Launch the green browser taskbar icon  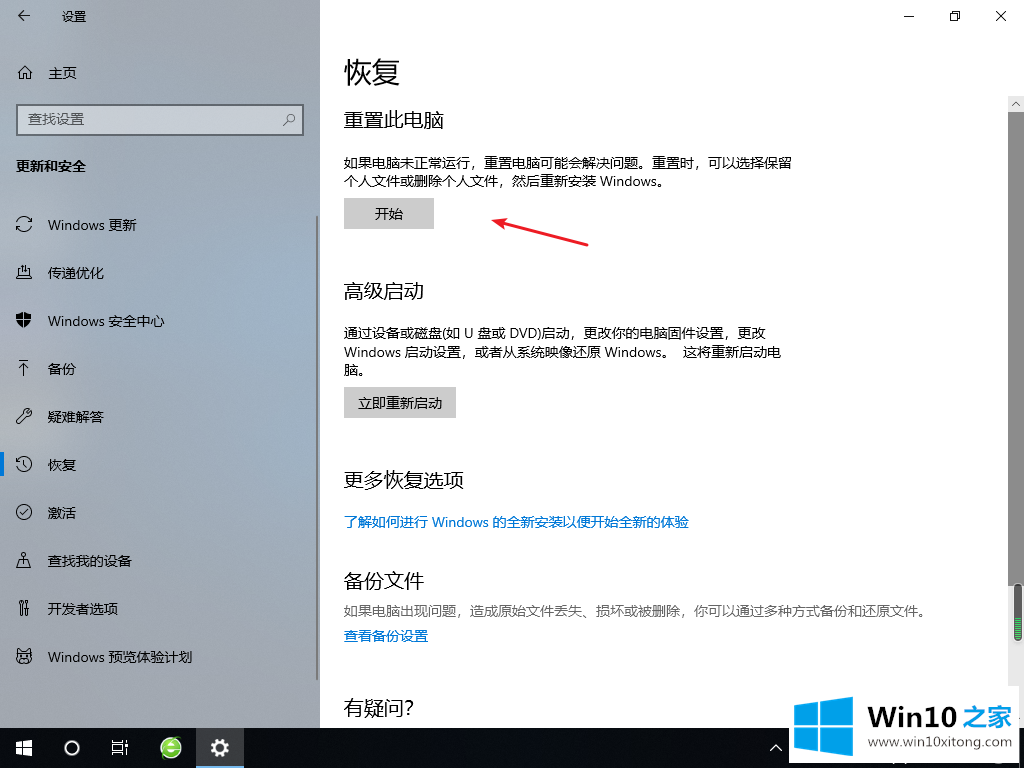[x=170, y=748]
